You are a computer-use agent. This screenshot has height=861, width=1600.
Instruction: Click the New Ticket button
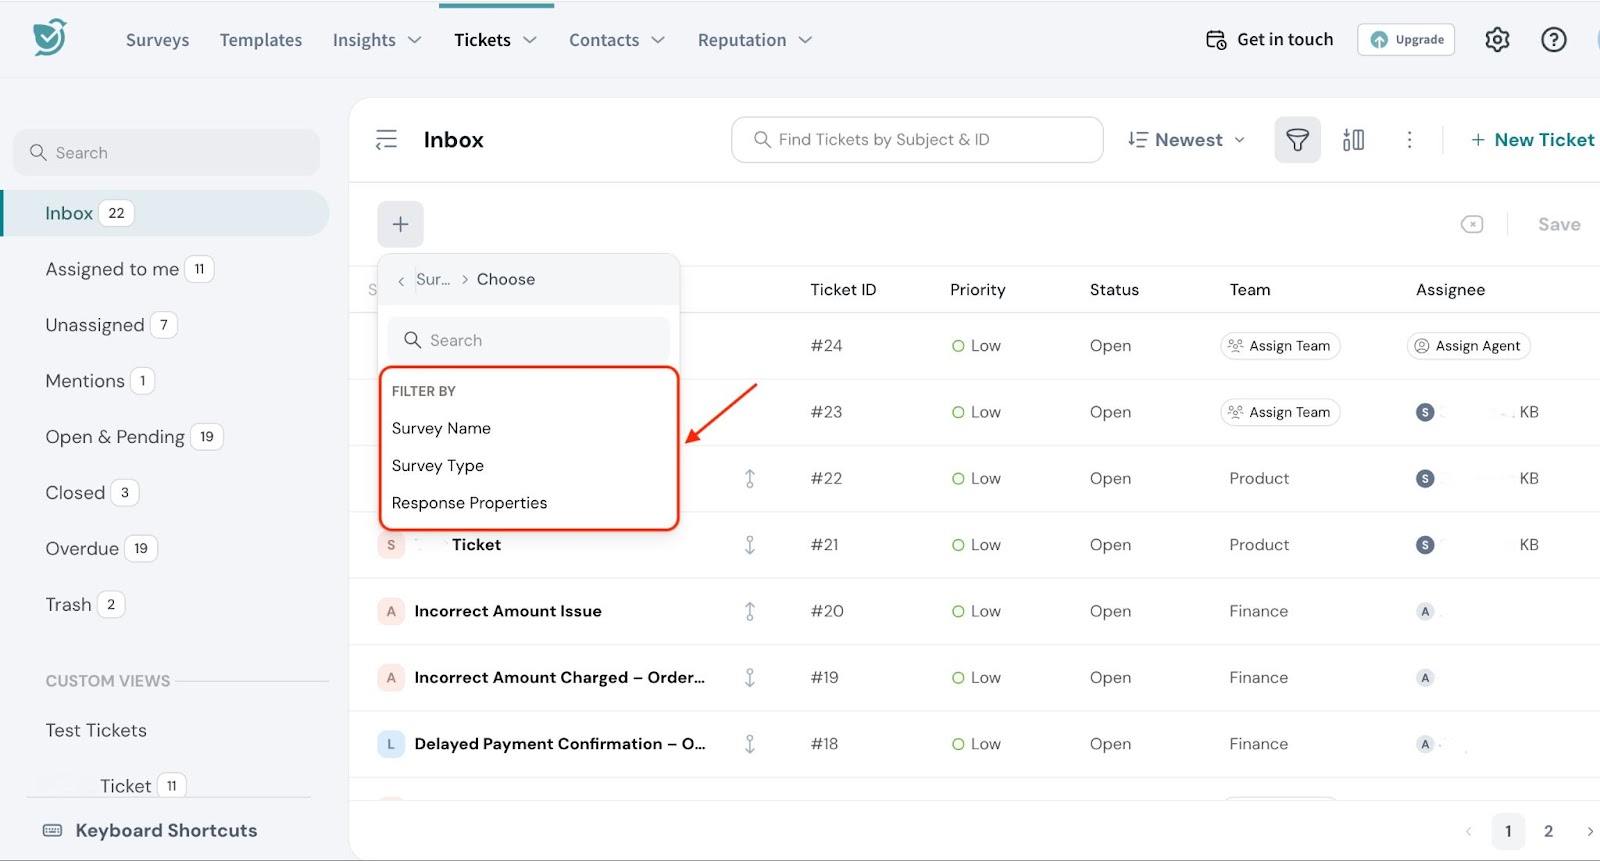pos(1532,140)
